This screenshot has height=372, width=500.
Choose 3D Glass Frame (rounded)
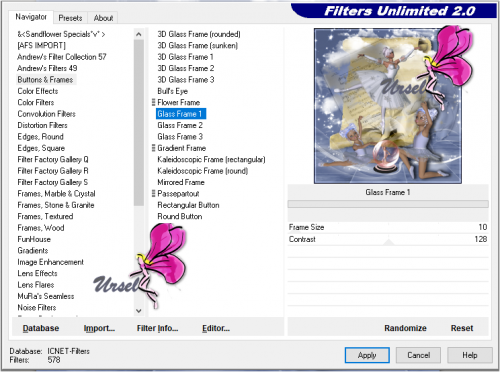tap(199, 34)
